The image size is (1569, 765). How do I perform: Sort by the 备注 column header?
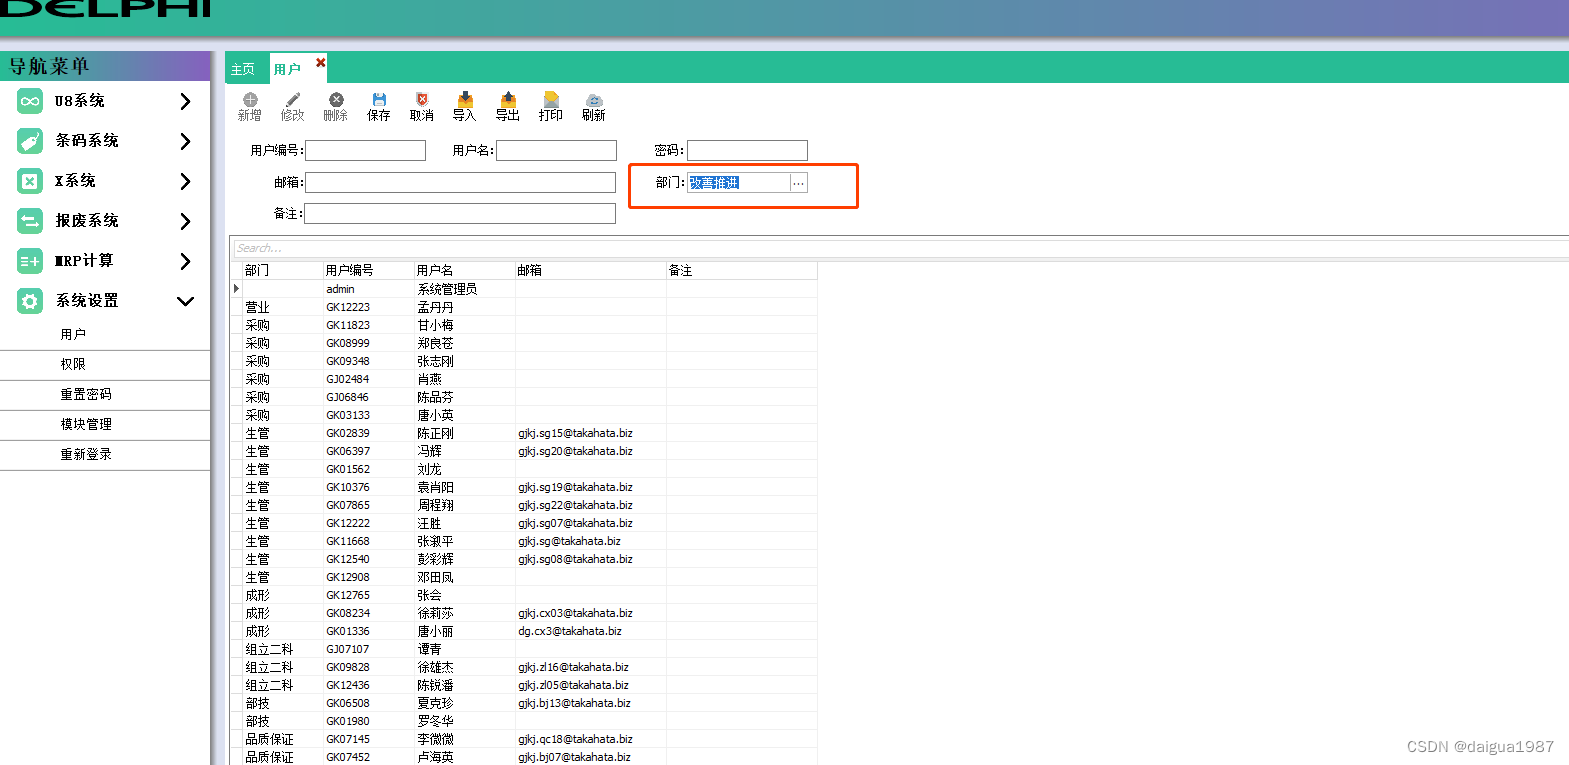point(742,270)
